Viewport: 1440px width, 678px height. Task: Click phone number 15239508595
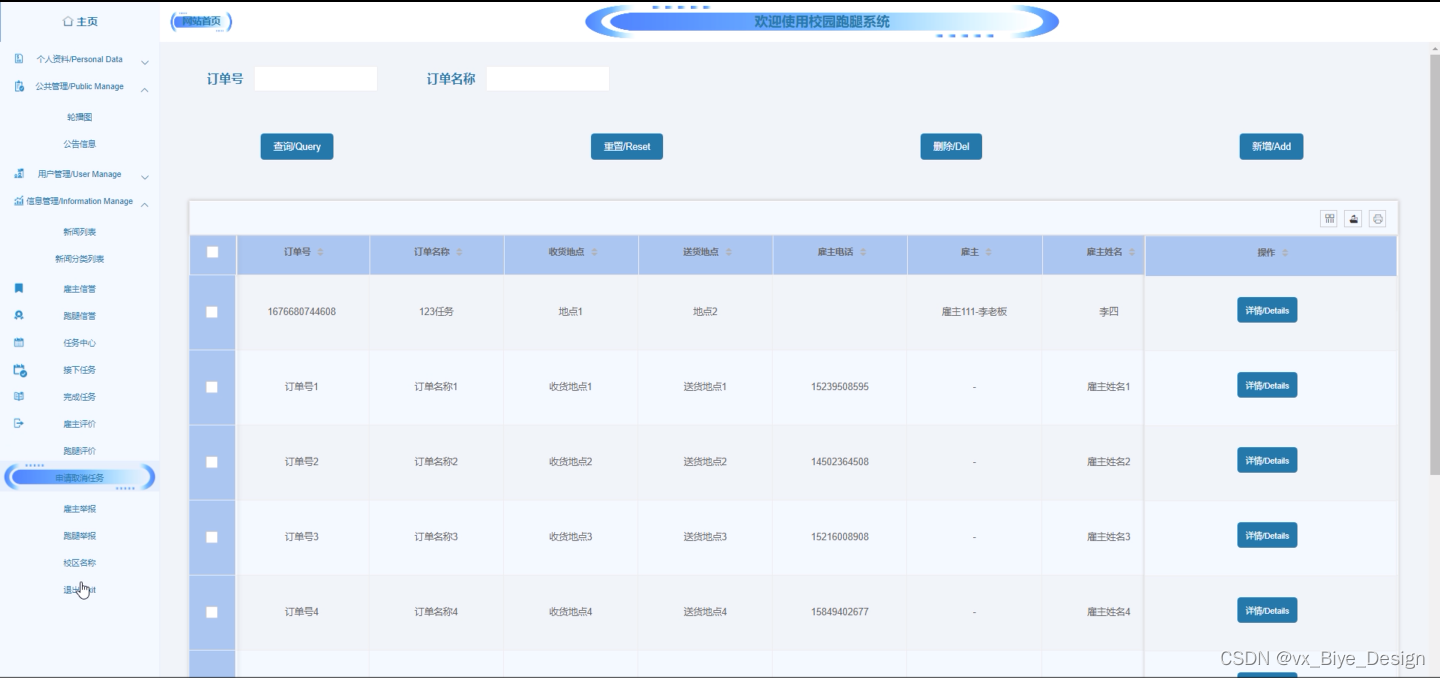(x=840, y=387)
